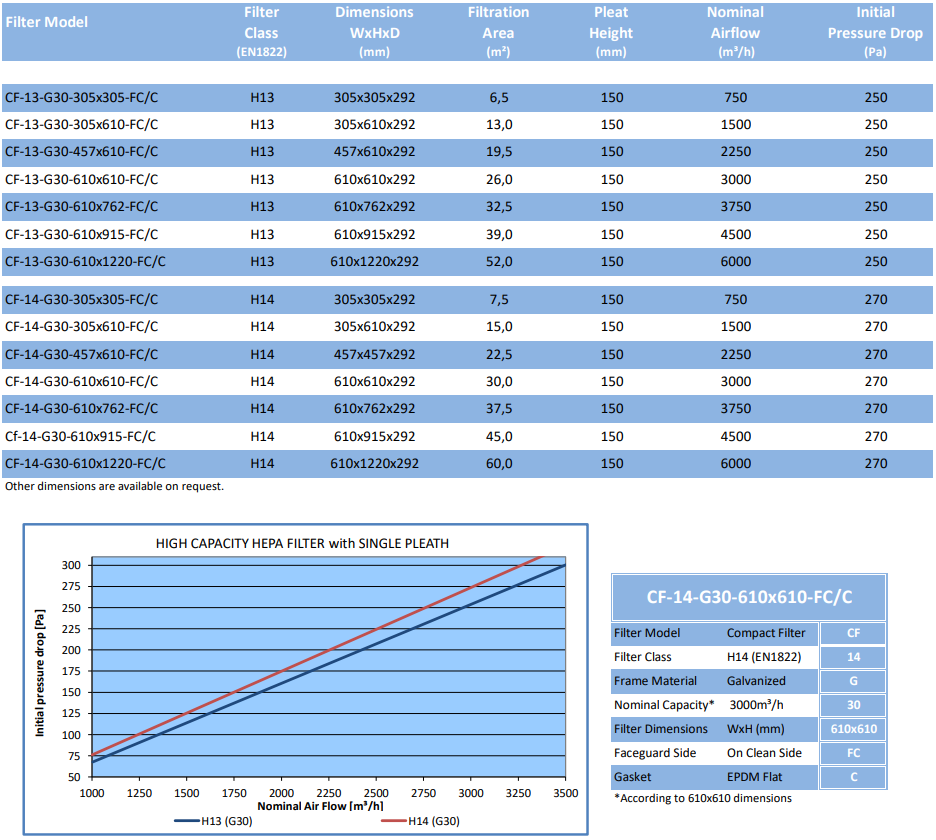Click the 6,5 filtration area value
Image resolution: width=936 pixels, height=840 pixels.
499,97
